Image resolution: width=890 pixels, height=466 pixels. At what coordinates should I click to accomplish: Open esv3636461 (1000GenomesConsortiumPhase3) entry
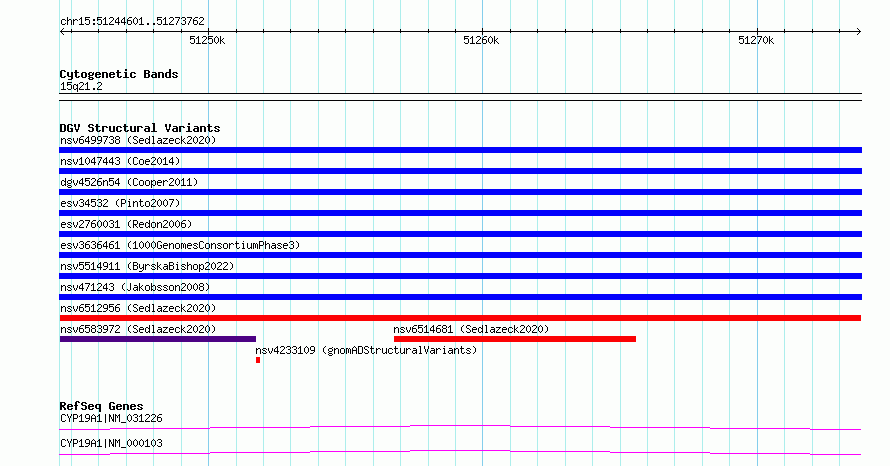point(180,245)
